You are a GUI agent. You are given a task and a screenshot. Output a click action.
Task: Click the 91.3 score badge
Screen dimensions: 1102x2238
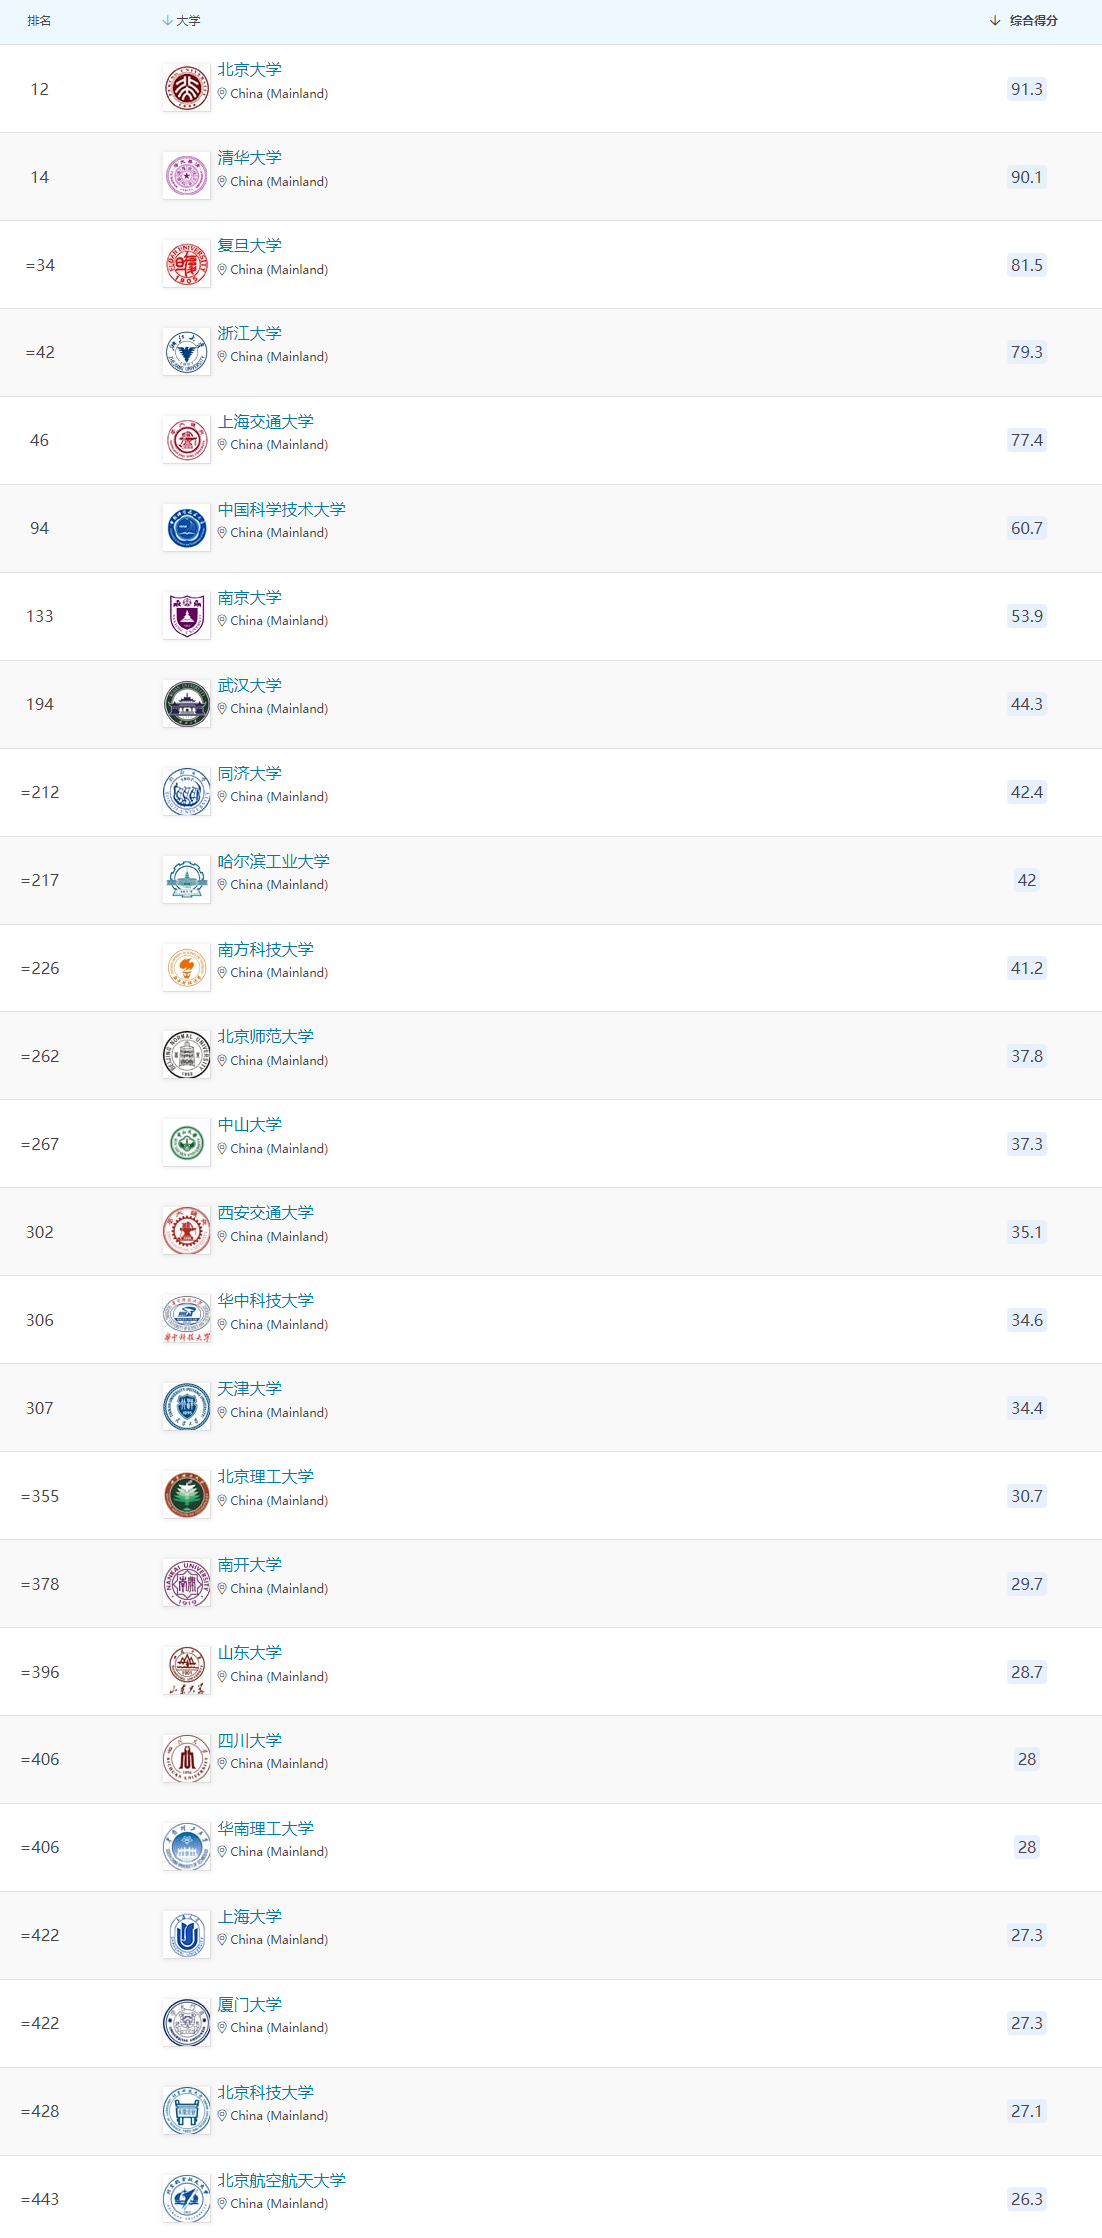point(1027,89)
